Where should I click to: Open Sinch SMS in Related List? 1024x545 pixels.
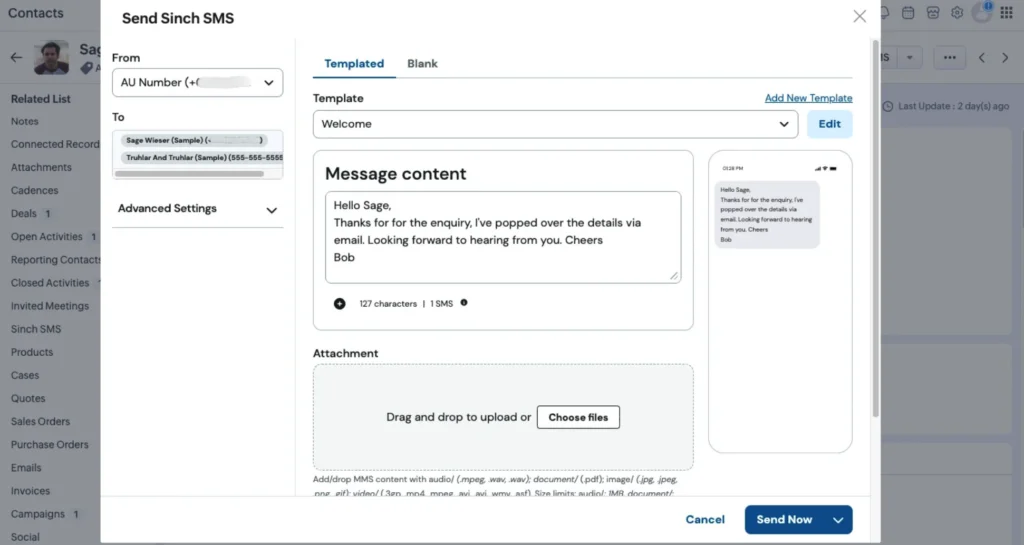[36, 329]
